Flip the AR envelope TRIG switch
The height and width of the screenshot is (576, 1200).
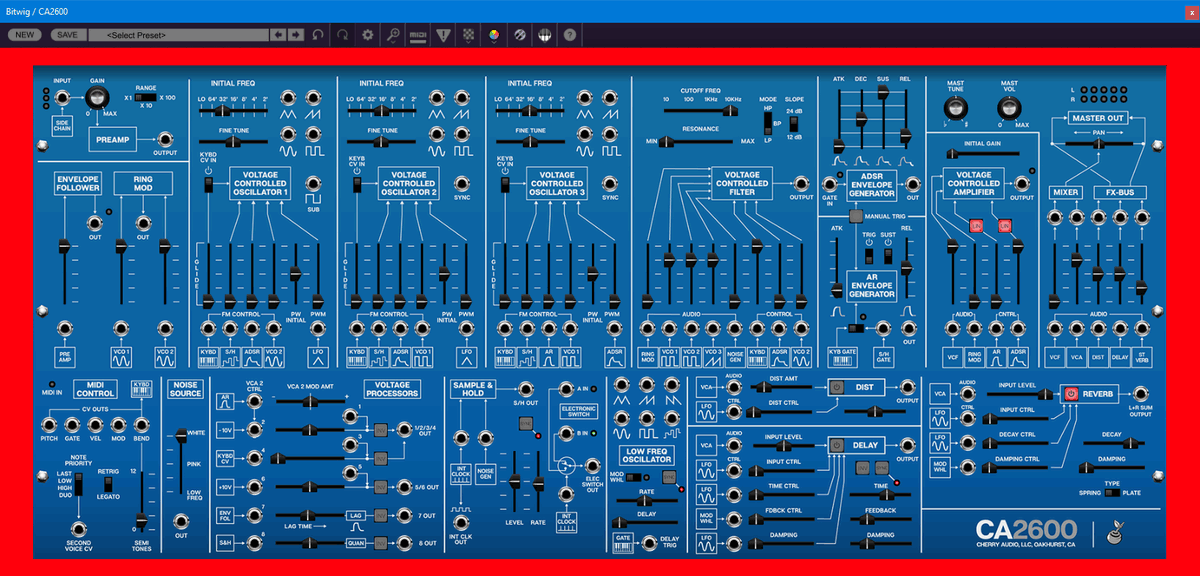pyautogui.click(x=870, y=254)
